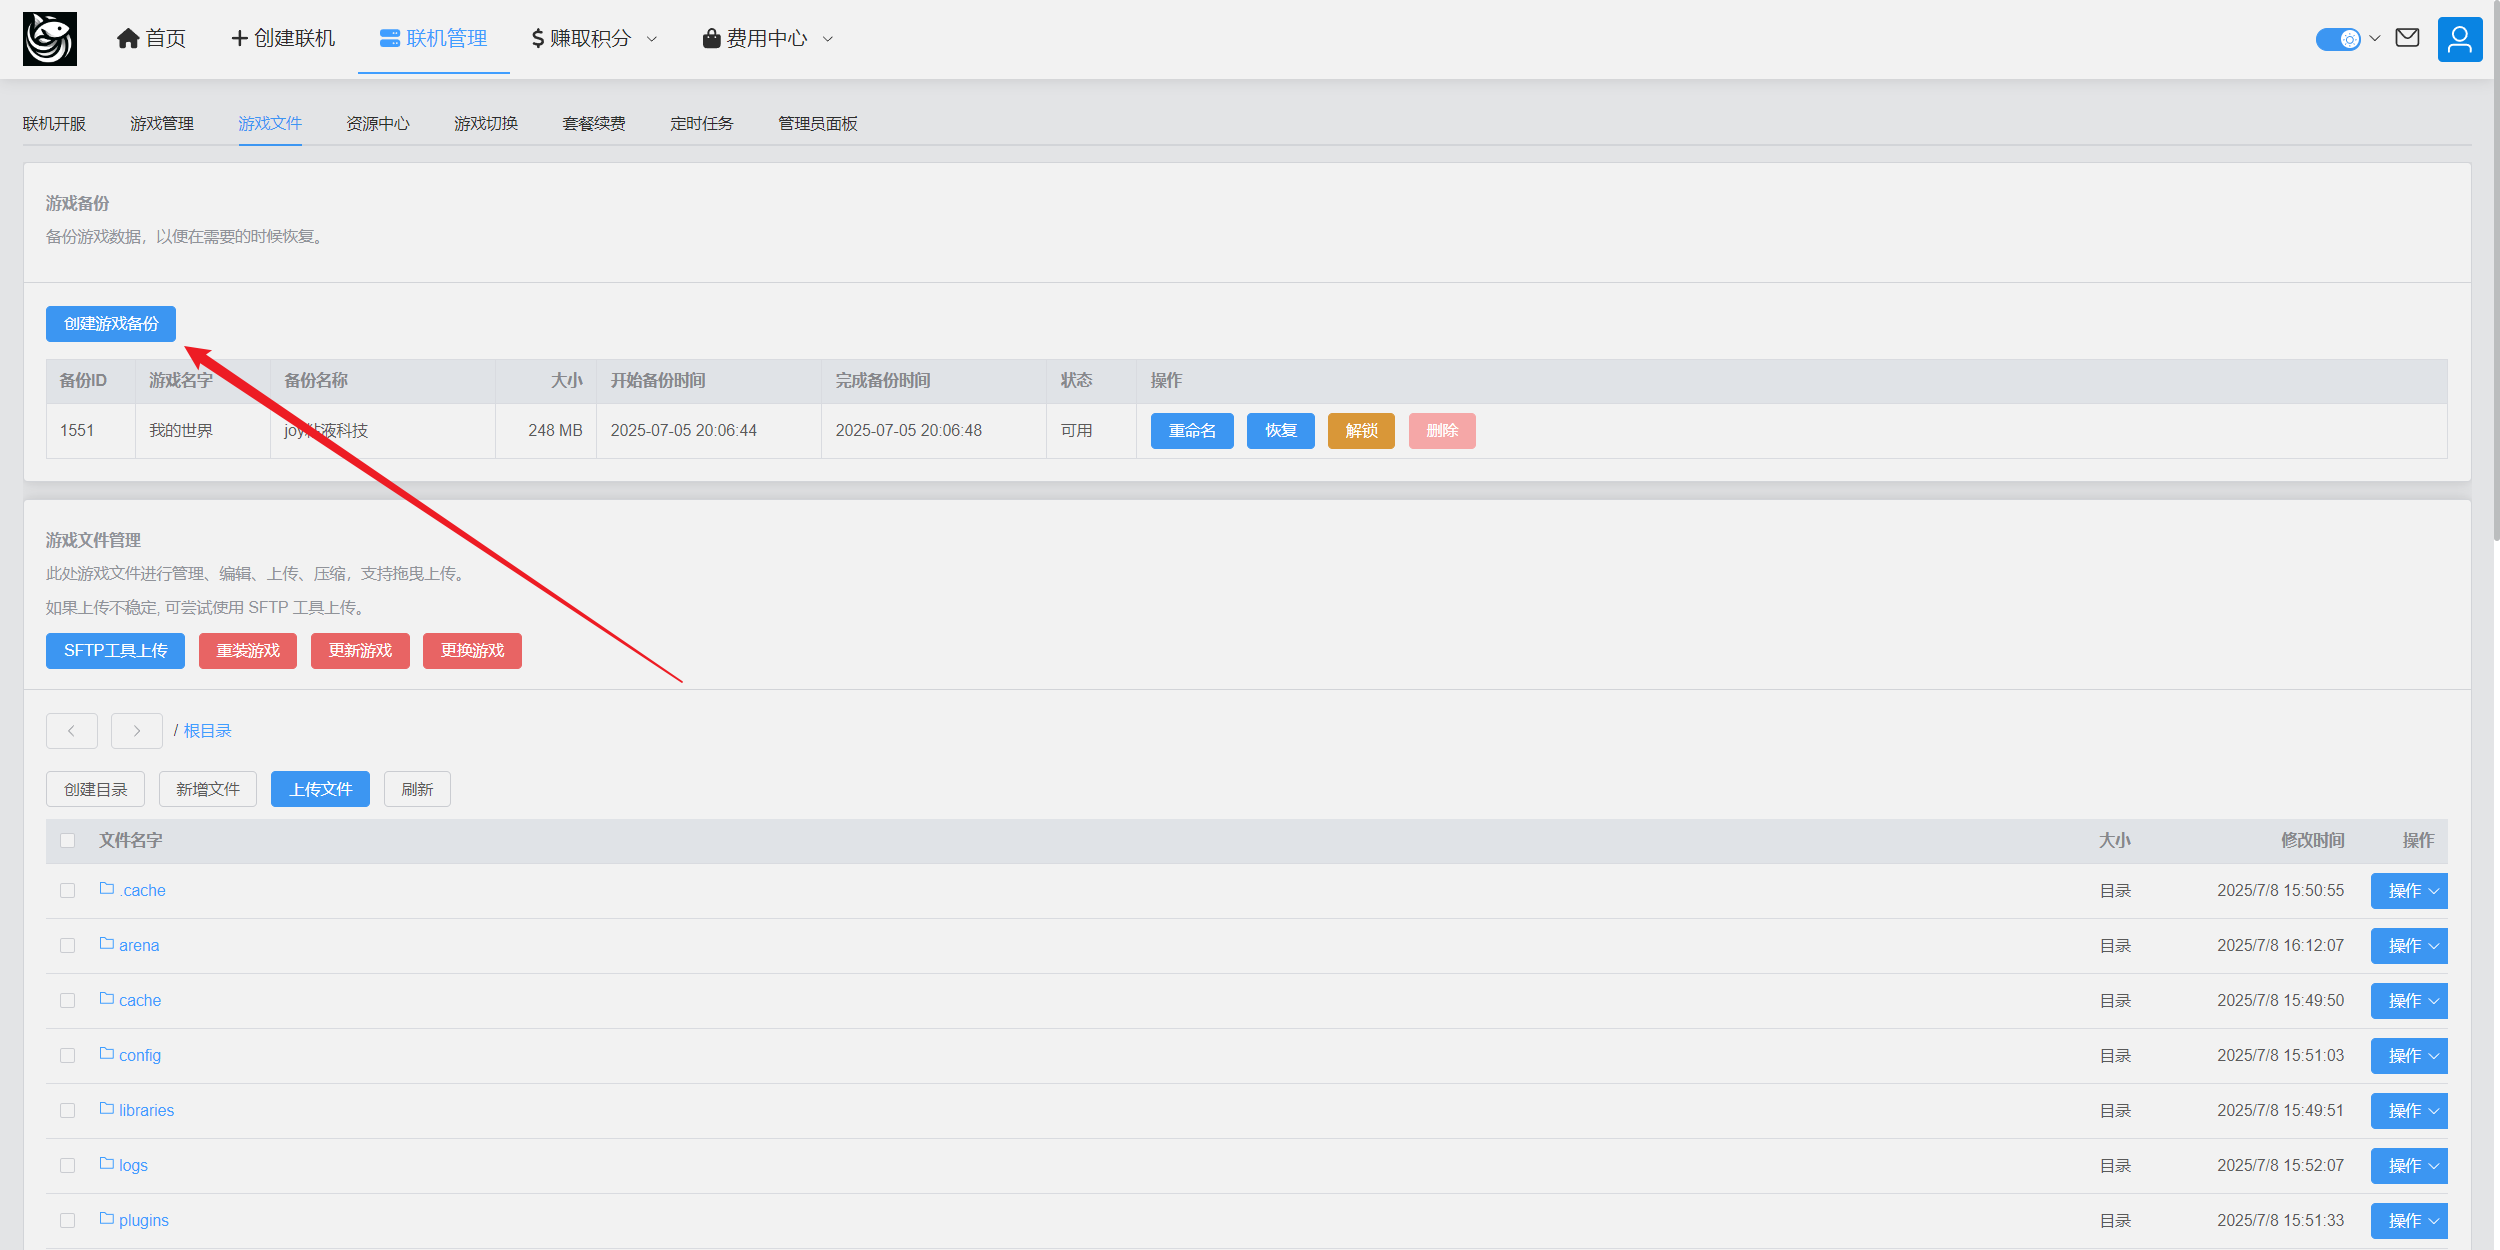2500x1250 pixels.
Task: Open the user profile avatar icon
Action: [x=2459, y=39]
